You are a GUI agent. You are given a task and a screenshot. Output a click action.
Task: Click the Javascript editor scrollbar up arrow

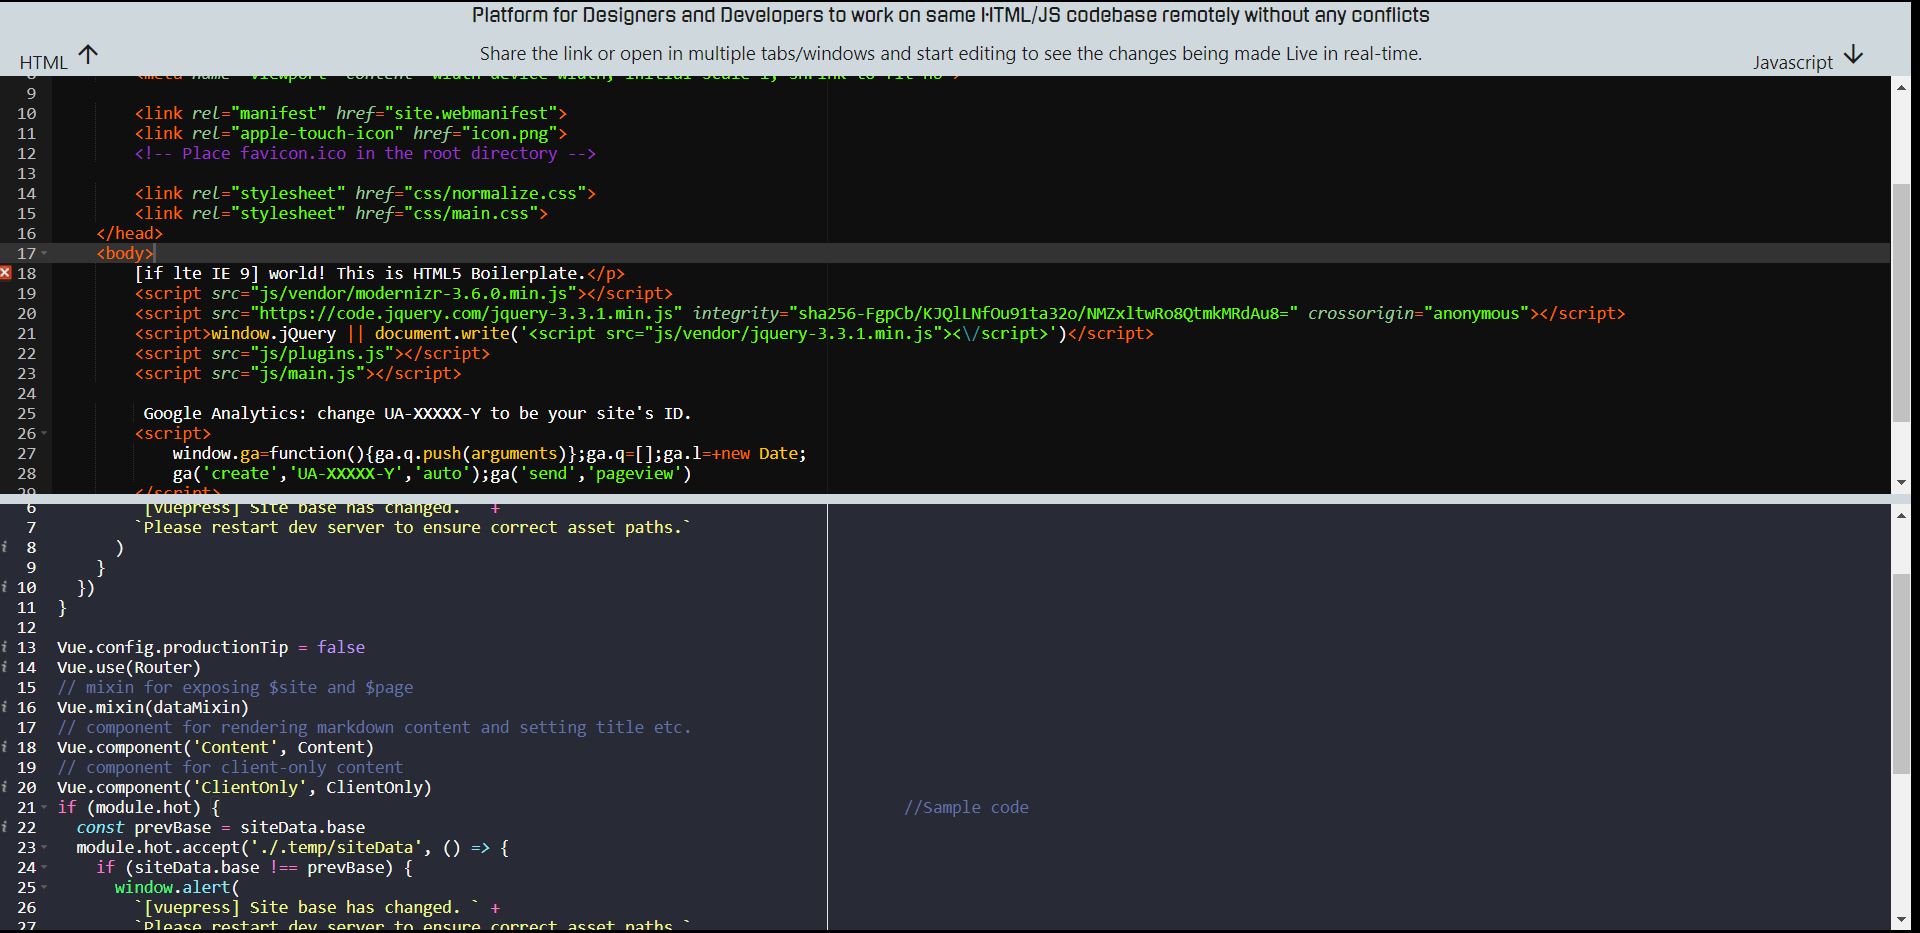click(x=1901, y=515)
